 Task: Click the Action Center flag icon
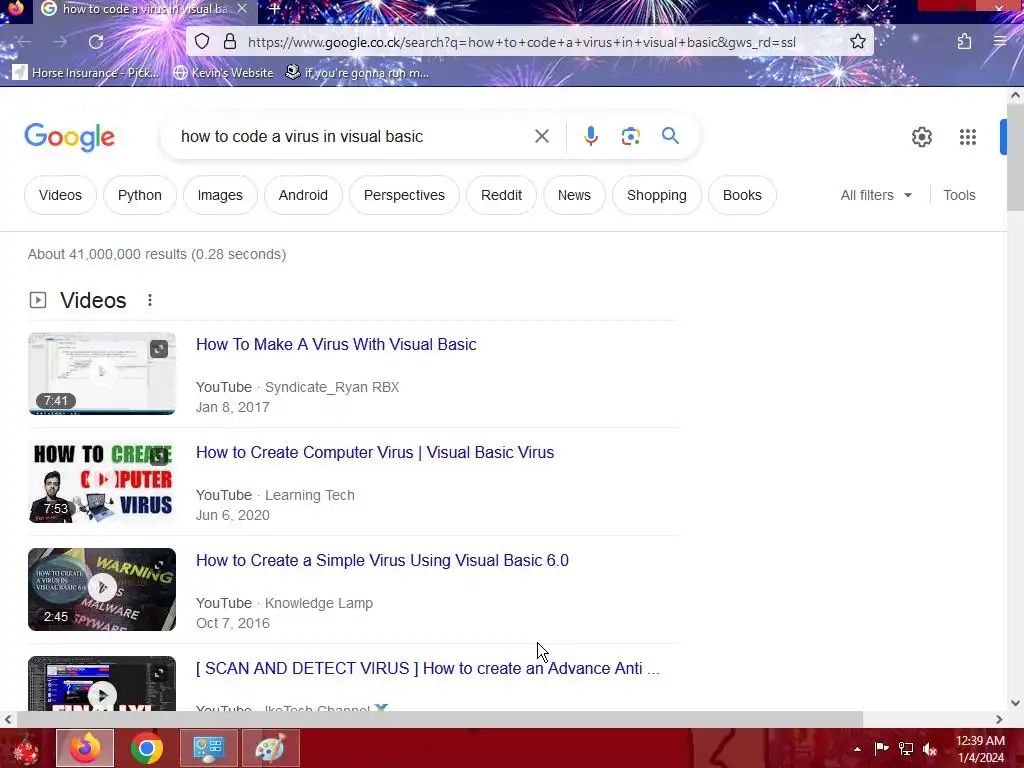pos(881,748)
